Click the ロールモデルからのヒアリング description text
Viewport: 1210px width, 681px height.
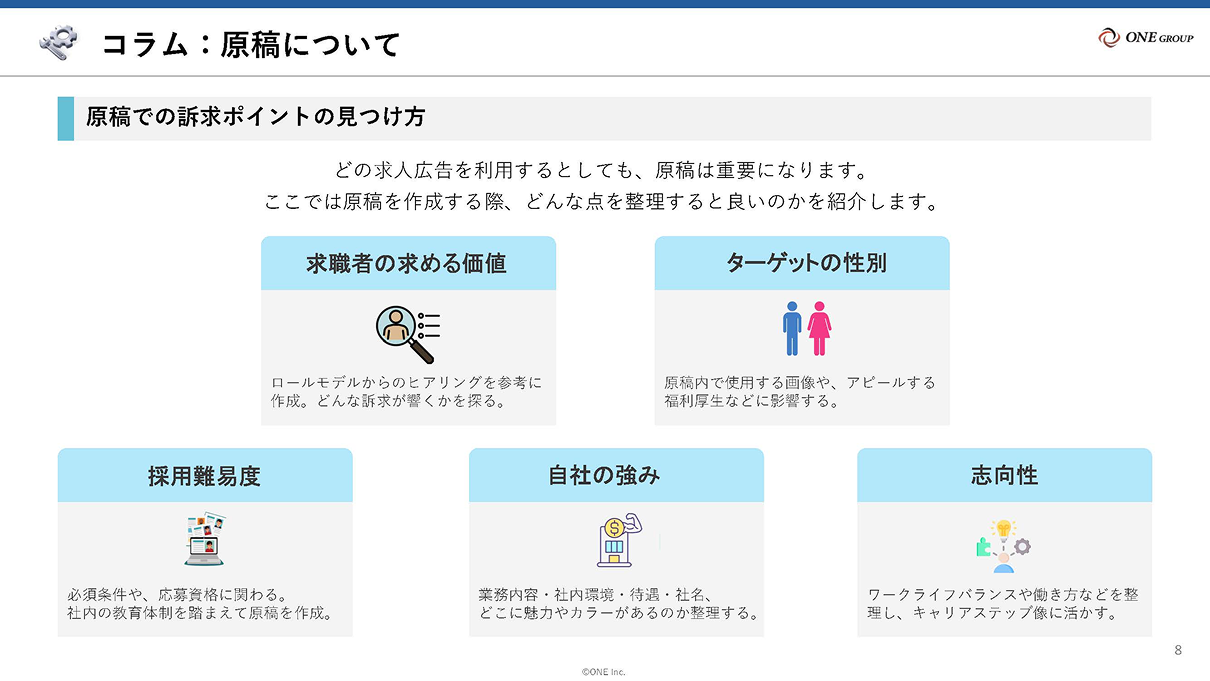click(x=407, y=392)
